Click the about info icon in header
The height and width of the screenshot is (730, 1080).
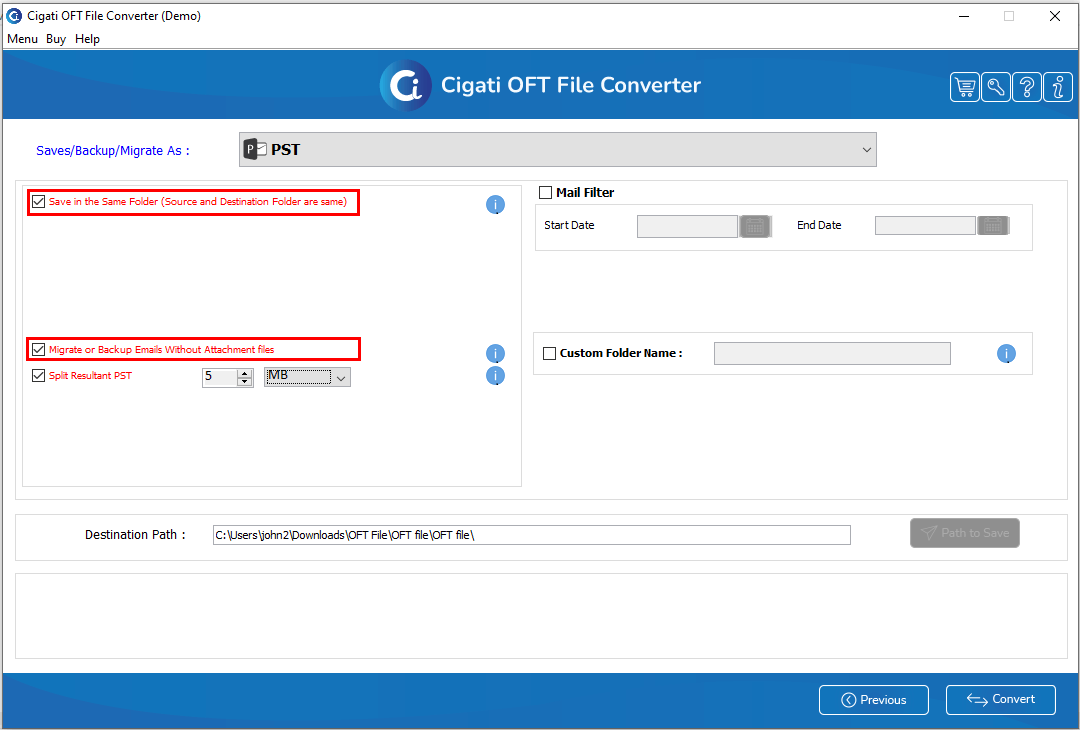[x=1058, y=87]
